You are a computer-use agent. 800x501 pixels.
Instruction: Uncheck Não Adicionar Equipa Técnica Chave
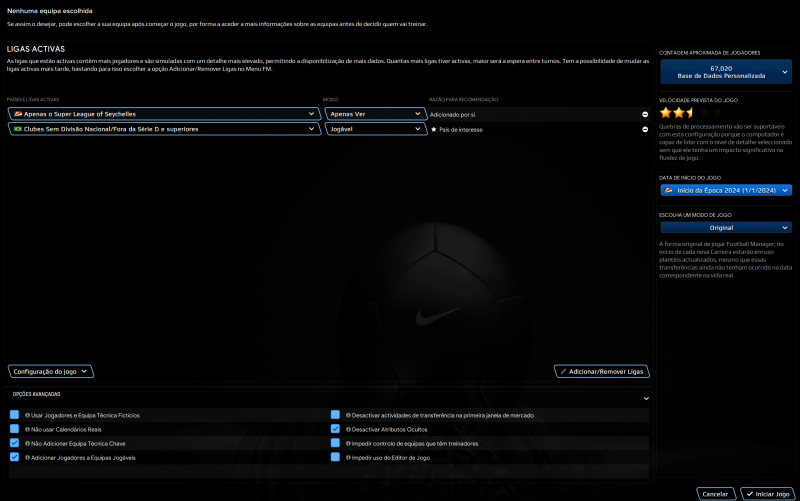point(14,443)
